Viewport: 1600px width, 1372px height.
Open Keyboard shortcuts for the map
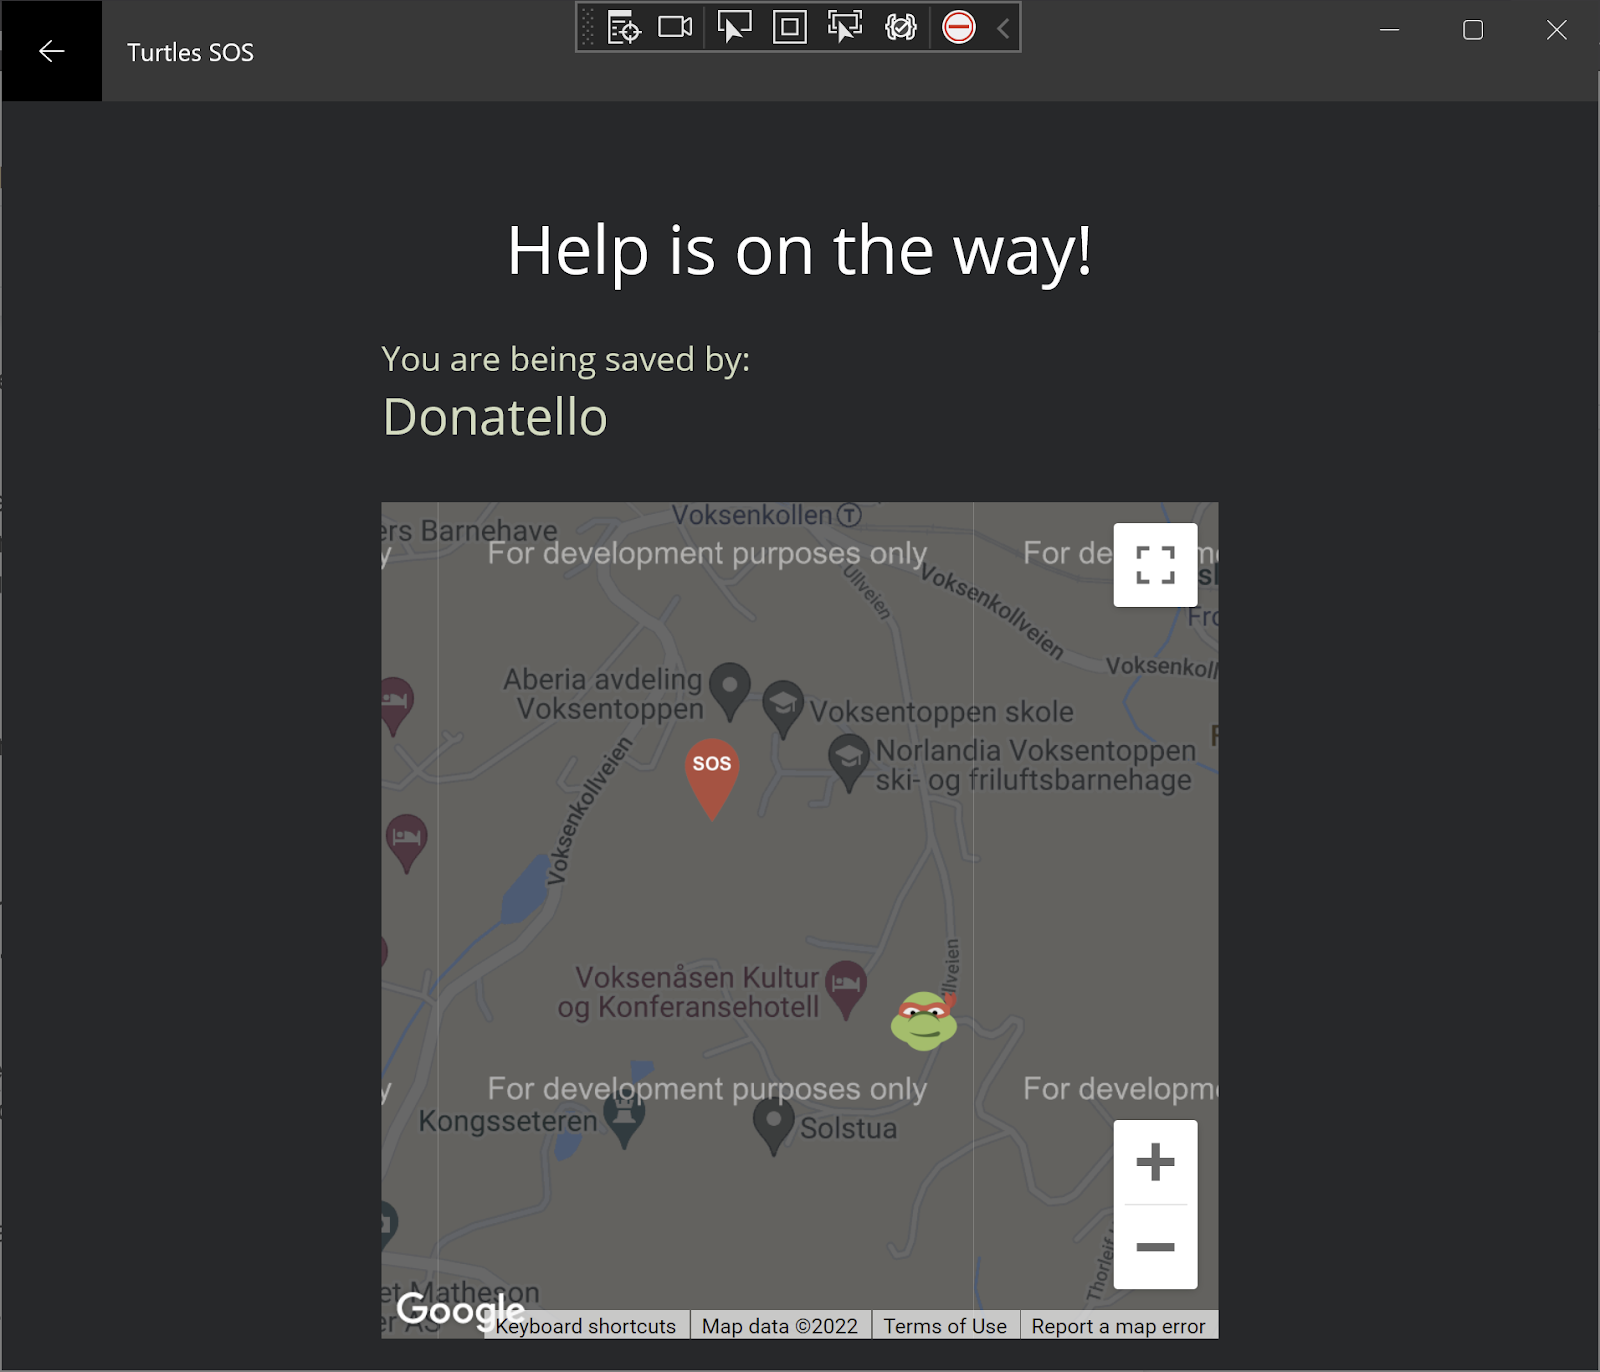[x=586, y=1326]
